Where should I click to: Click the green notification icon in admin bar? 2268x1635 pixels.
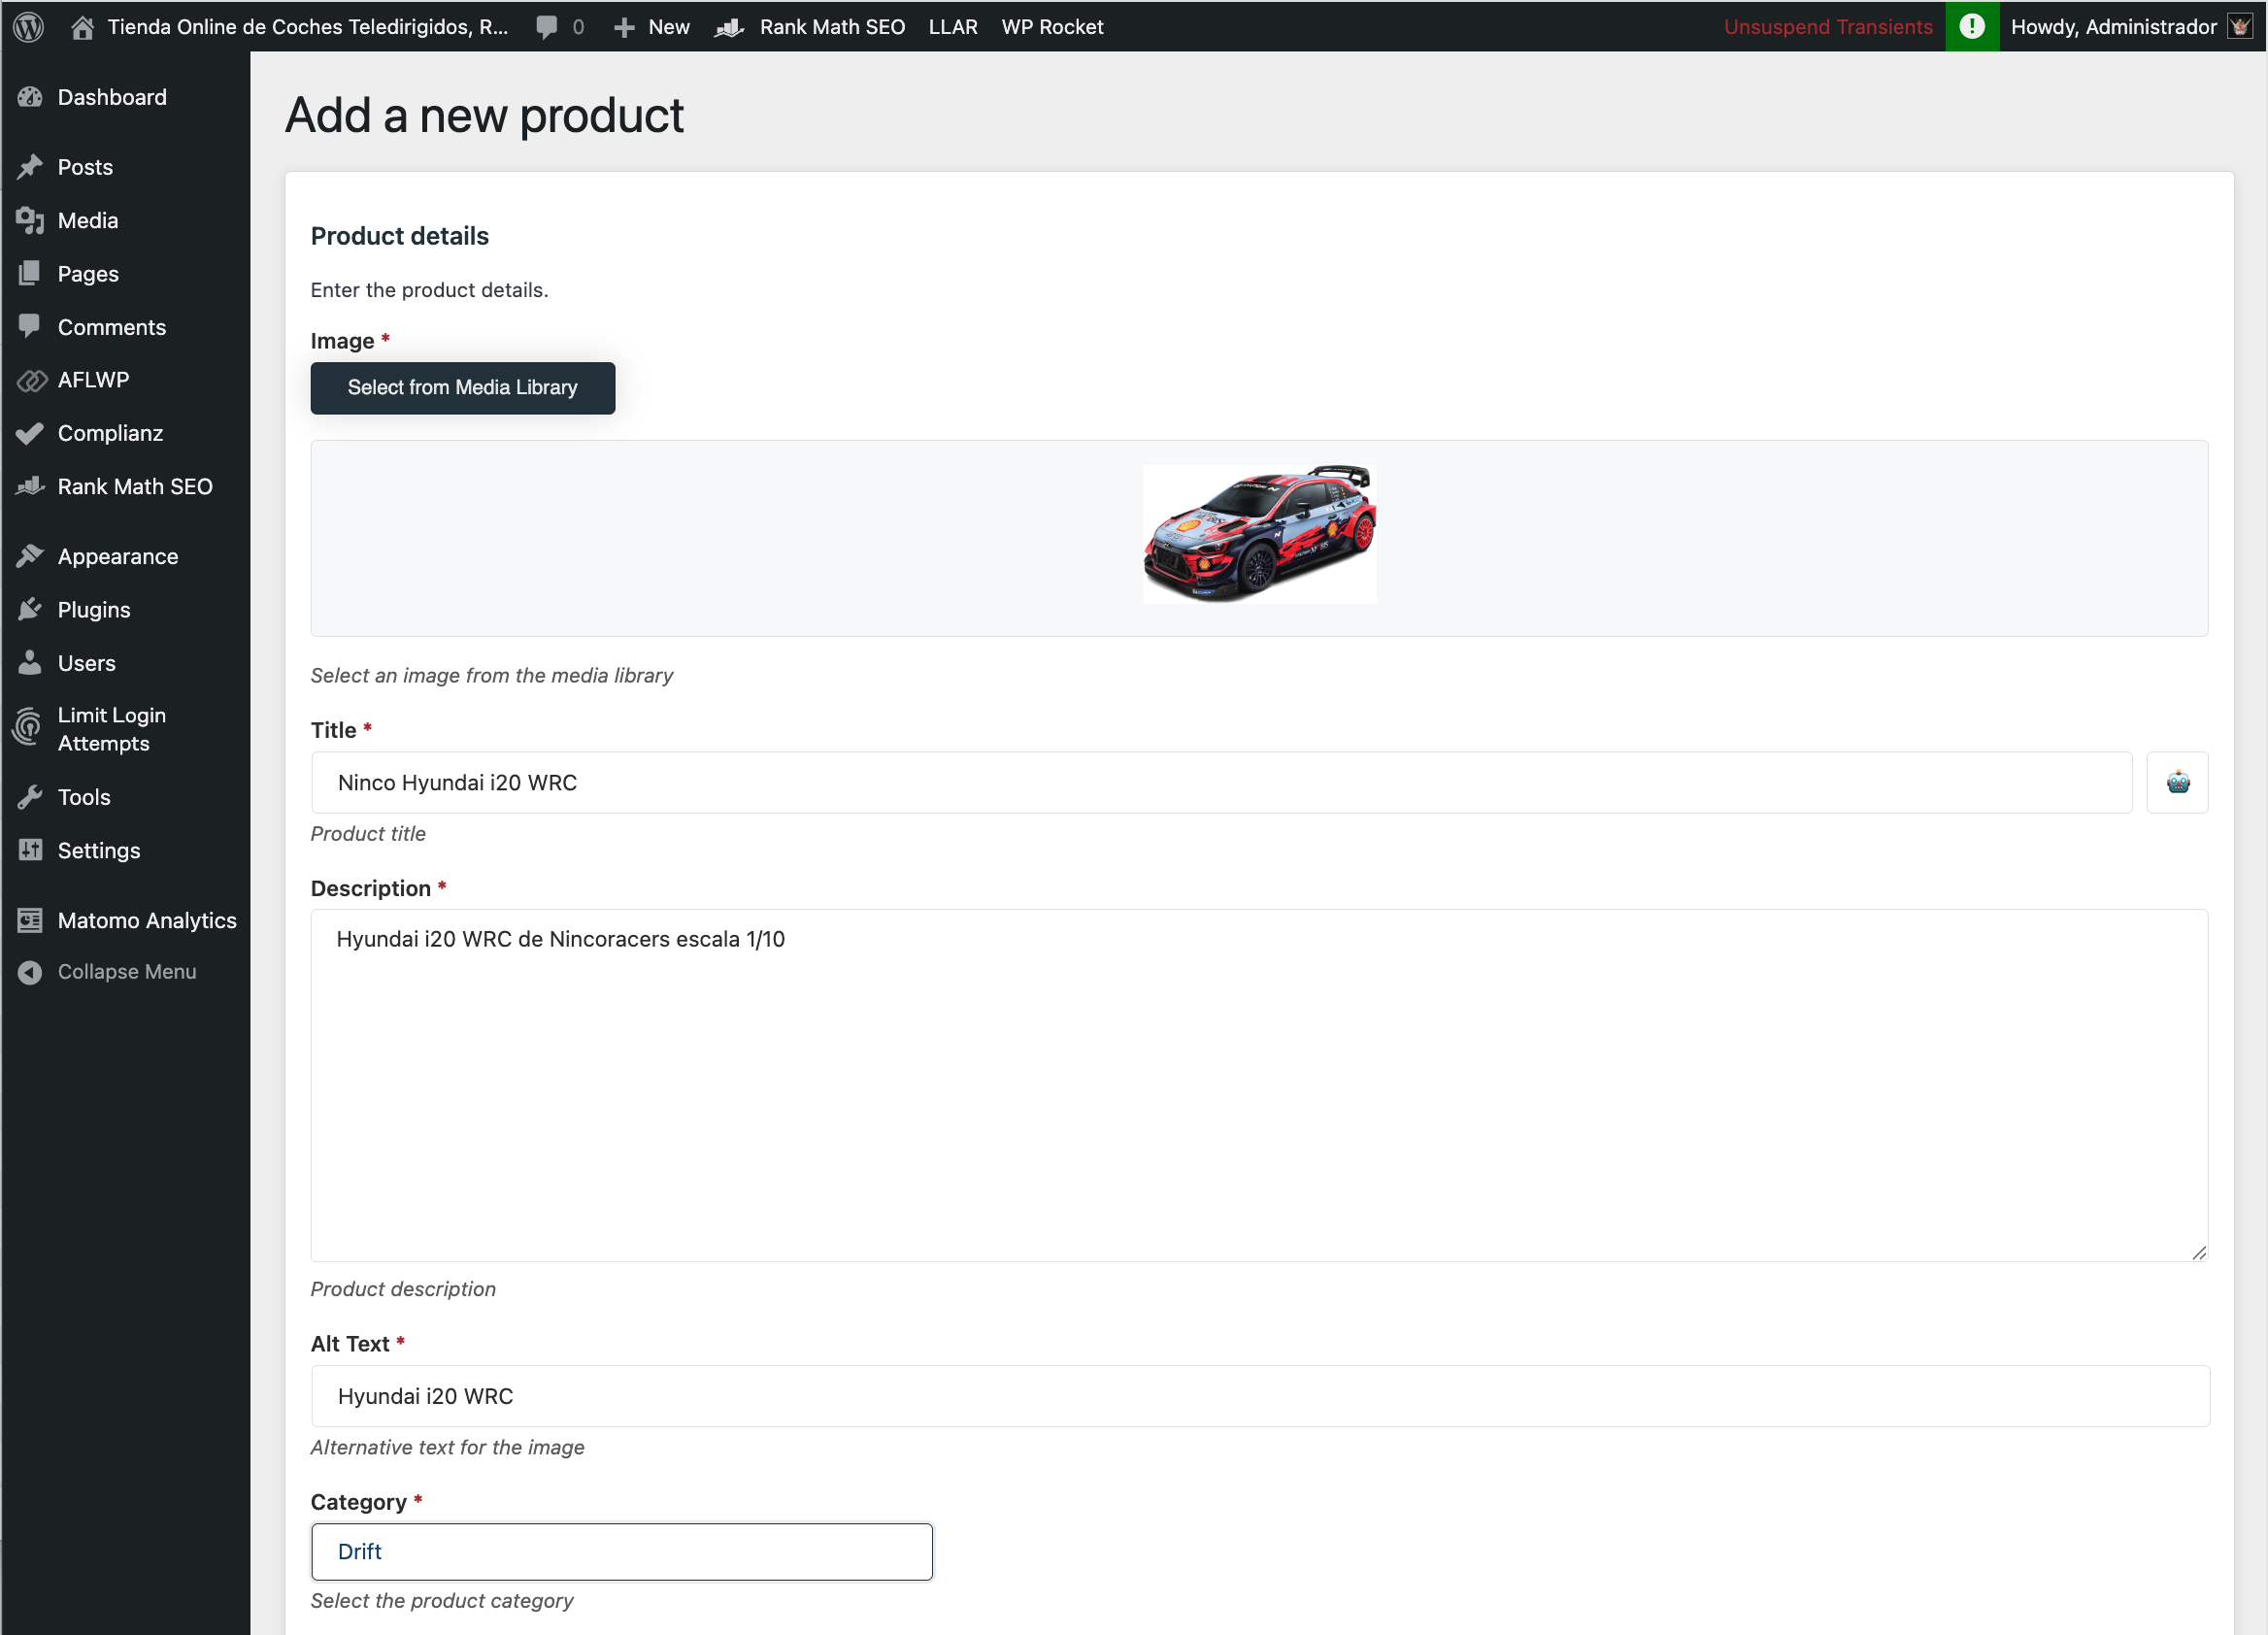(x=1972, y=26)
